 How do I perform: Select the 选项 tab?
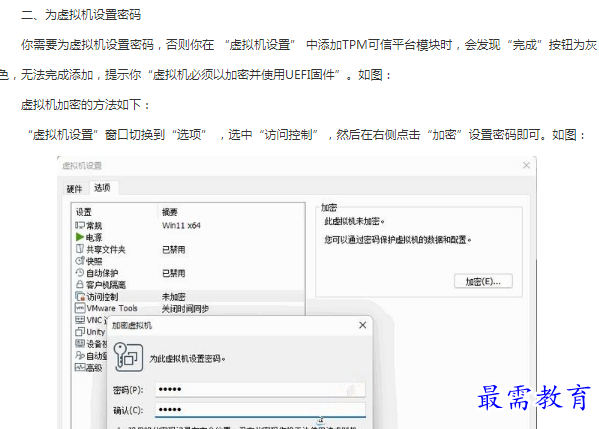click(x=102, y=188)
